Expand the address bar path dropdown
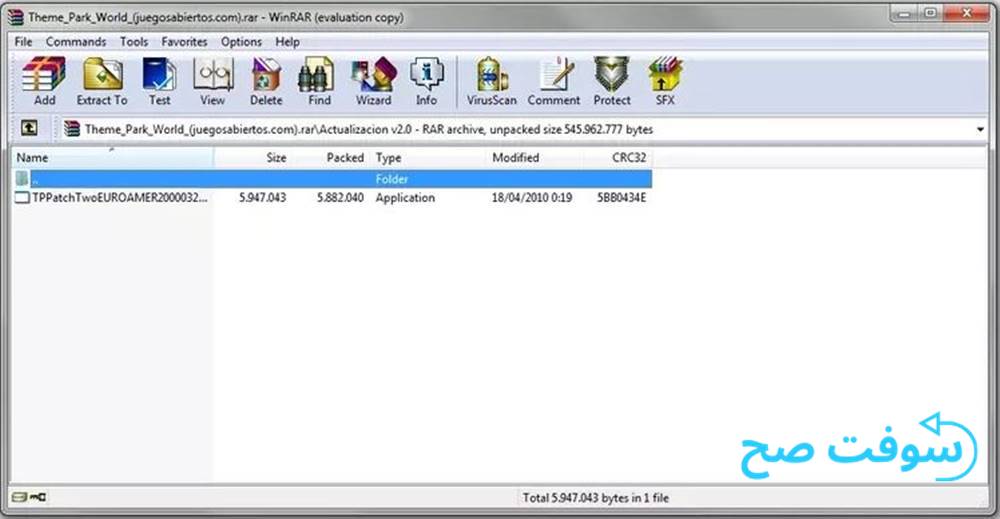The image size is (1000, 519). pyautogui.click(x=980, y=129)
